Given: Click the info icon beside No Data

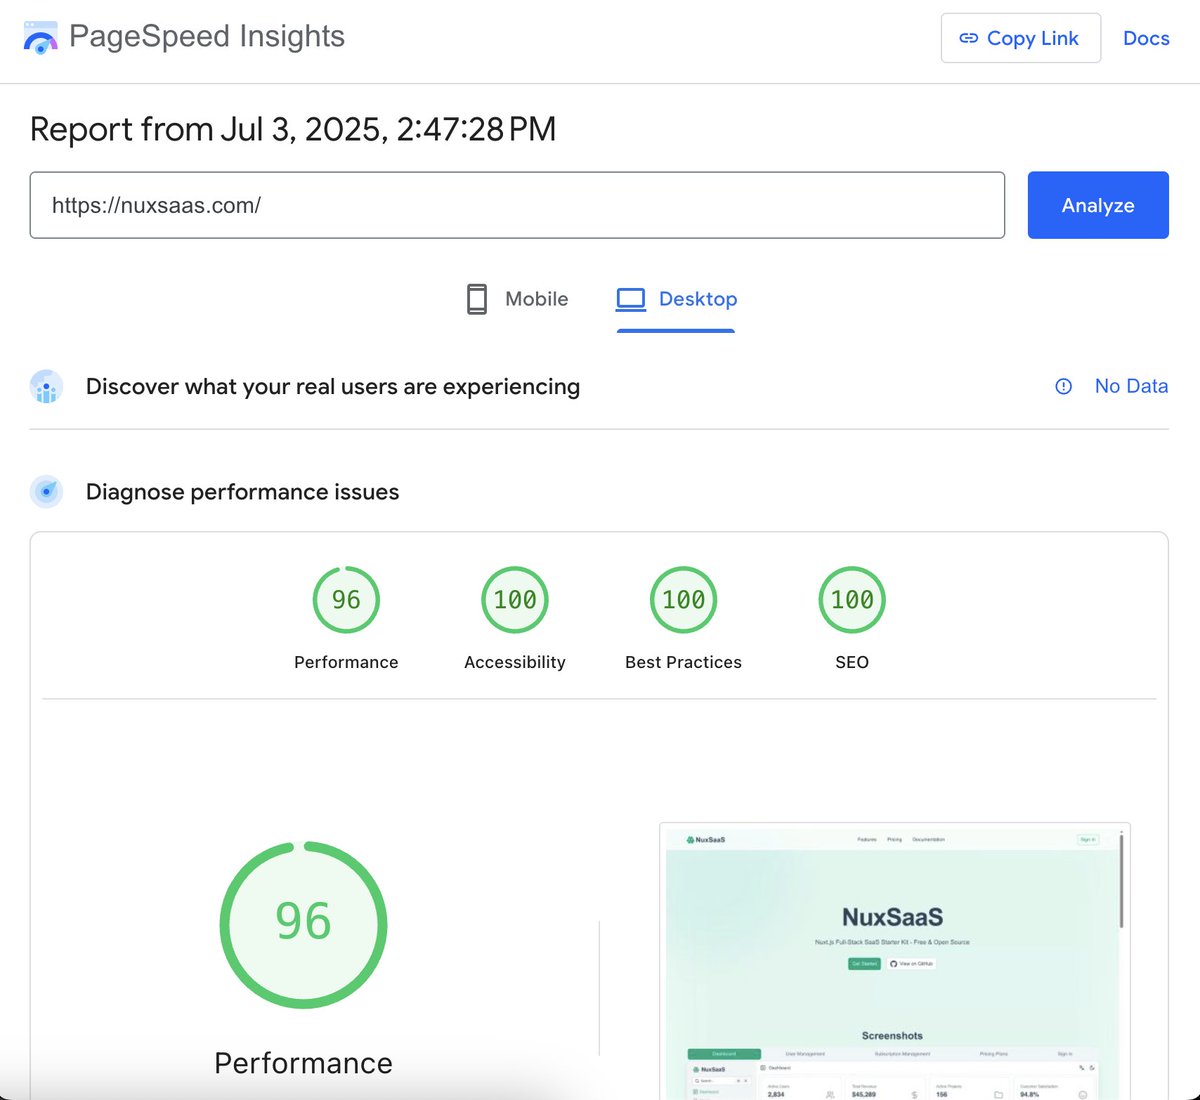Looking at the screenshot, I should pos(1064,386).
